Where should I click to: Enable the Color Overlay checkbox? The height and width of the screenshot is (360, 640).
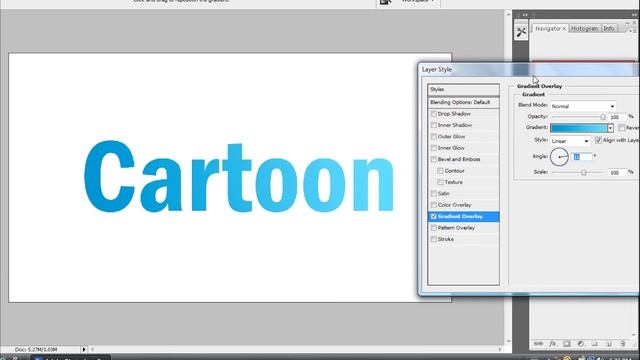point(433,205)
